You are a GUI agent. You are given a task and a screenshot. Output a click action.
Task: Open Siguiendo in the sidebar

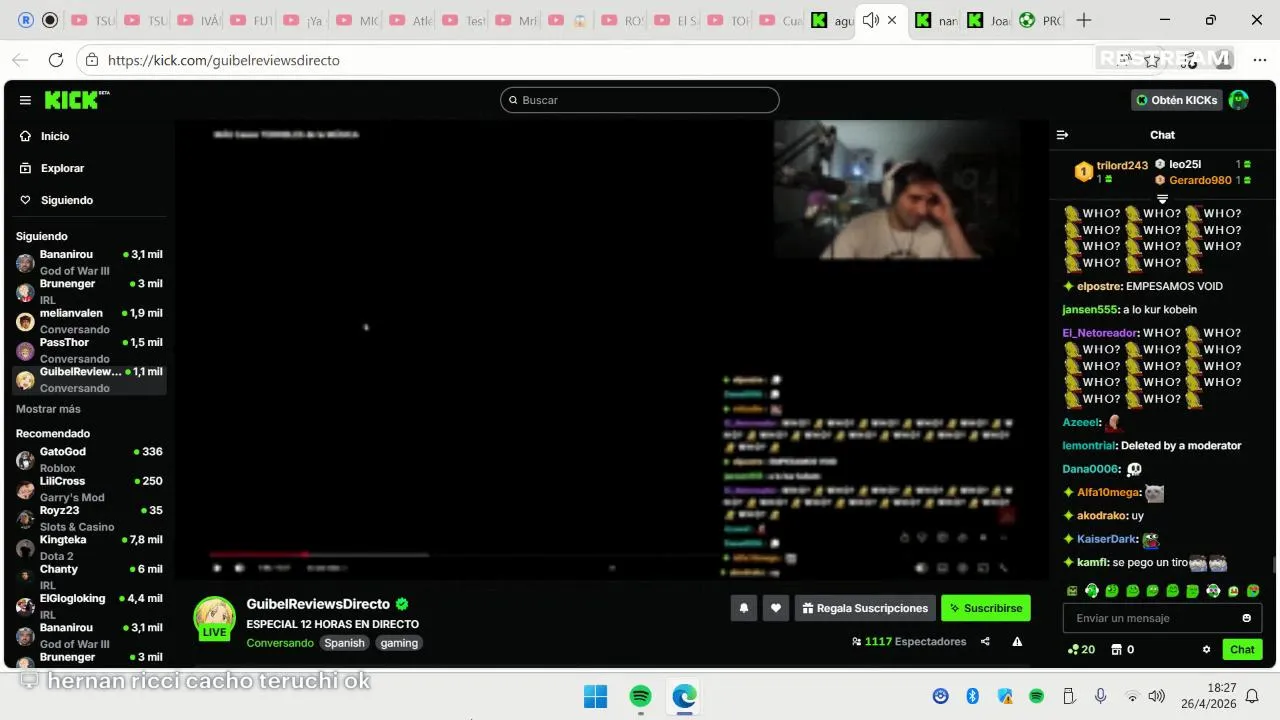click(67, 200)
